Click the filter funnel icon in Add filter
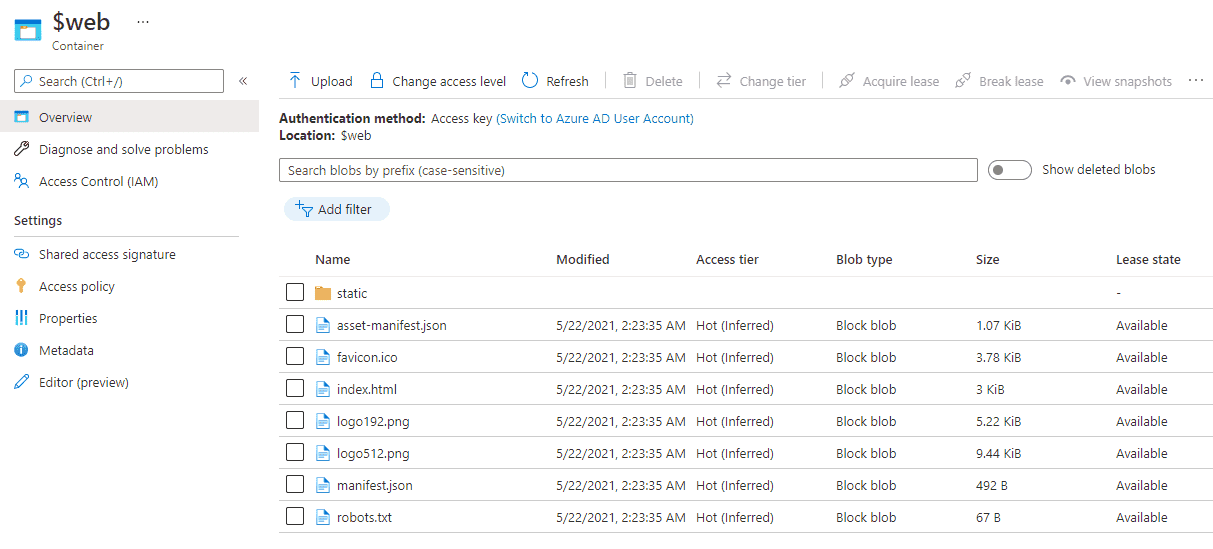 pyautogui.click(x=304, y=209)
